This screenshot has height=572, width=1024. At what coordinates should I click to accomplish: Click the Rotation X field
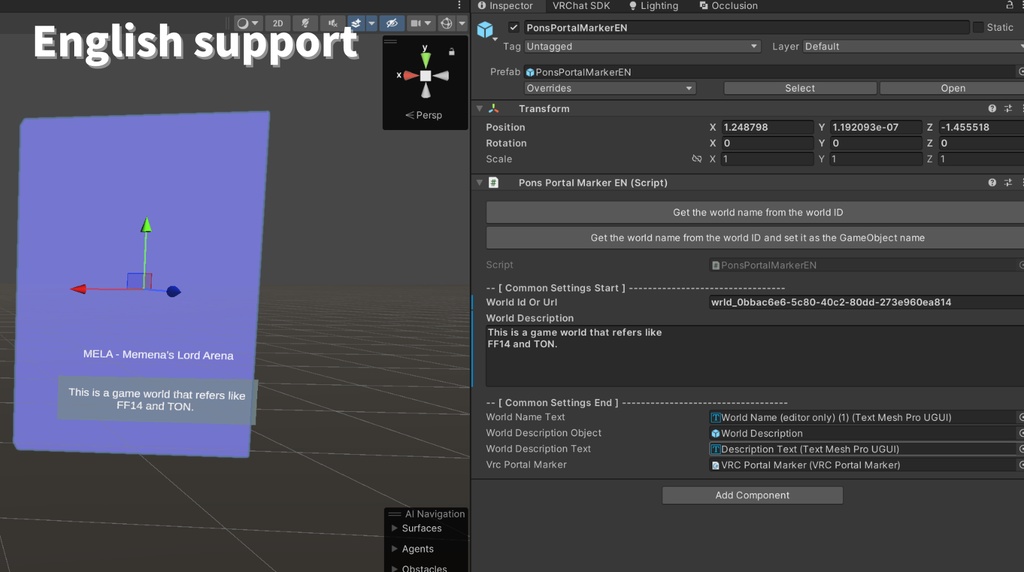pos(767,143)
